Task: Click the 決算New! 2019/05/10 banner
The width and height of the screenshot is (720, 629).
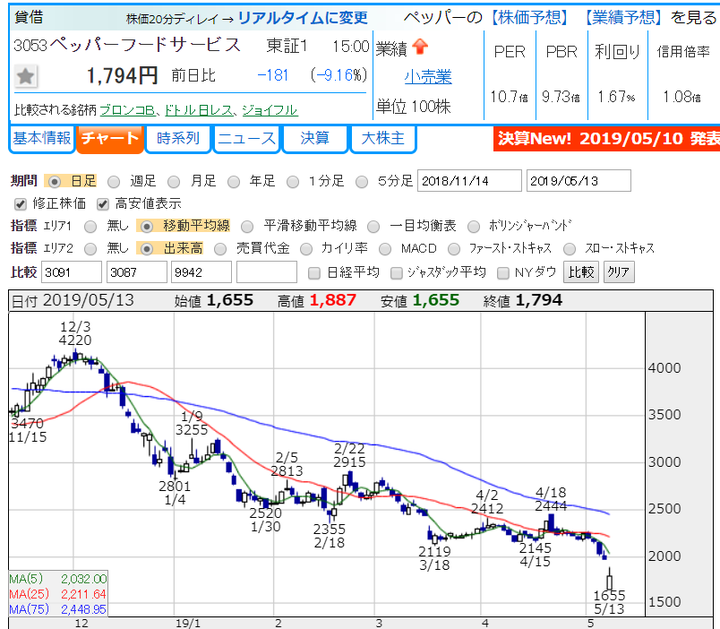Action: click(607, 139)
